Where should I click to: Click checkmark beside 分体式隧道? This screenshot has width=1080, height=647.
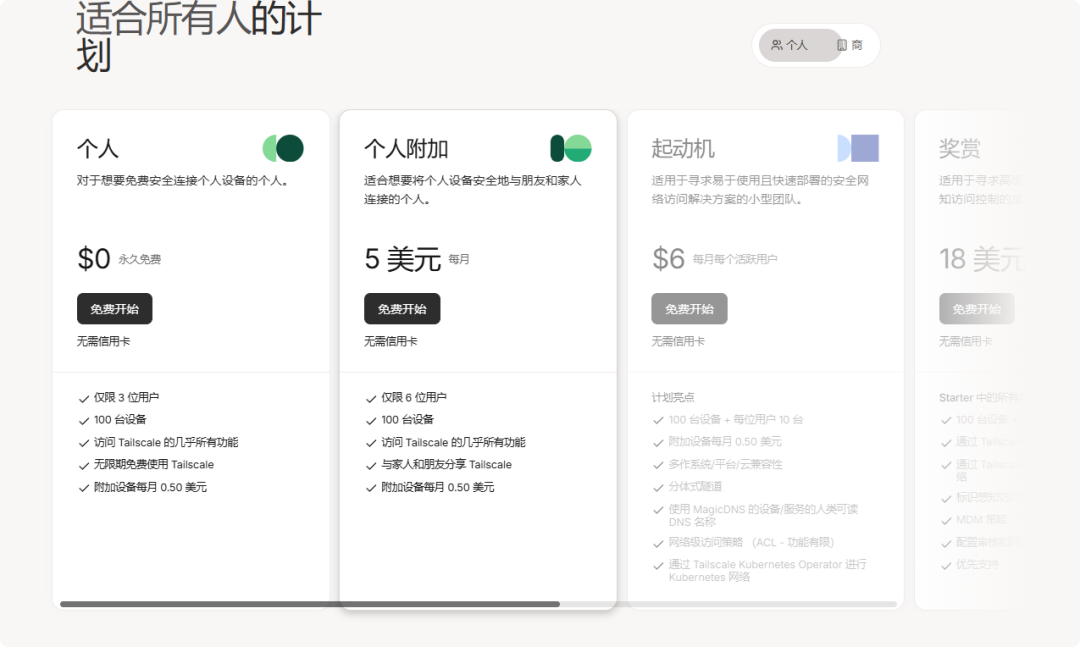658,487
